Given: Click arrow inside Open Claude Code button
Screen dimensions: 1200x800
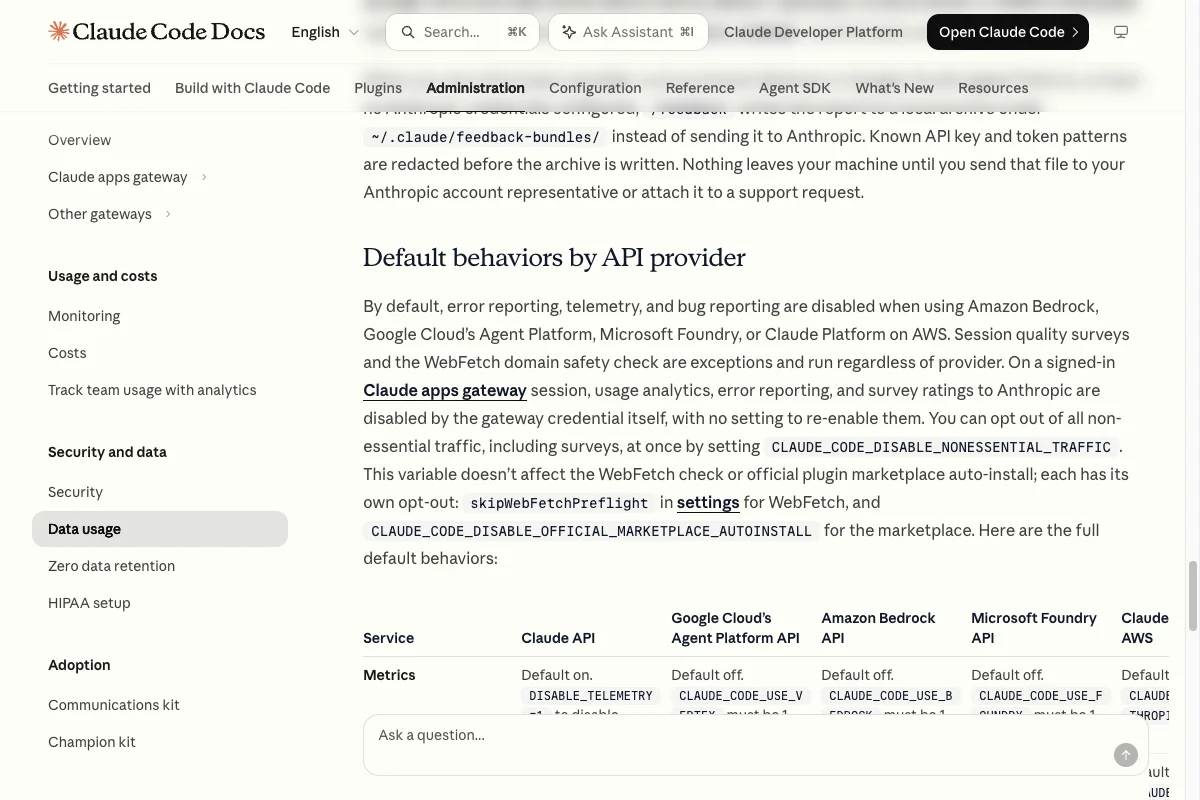Looking at the screenshot, I should (1075, 32).
